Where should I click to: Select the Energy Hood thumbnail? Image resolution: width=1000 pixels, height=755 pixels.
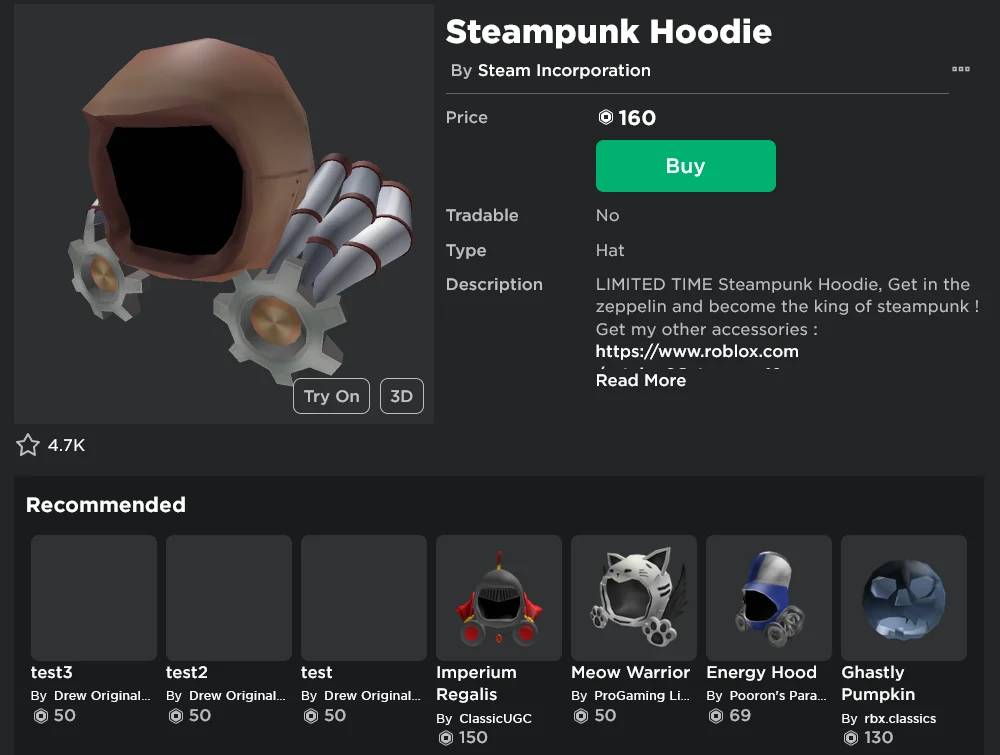tap(768, 597)
